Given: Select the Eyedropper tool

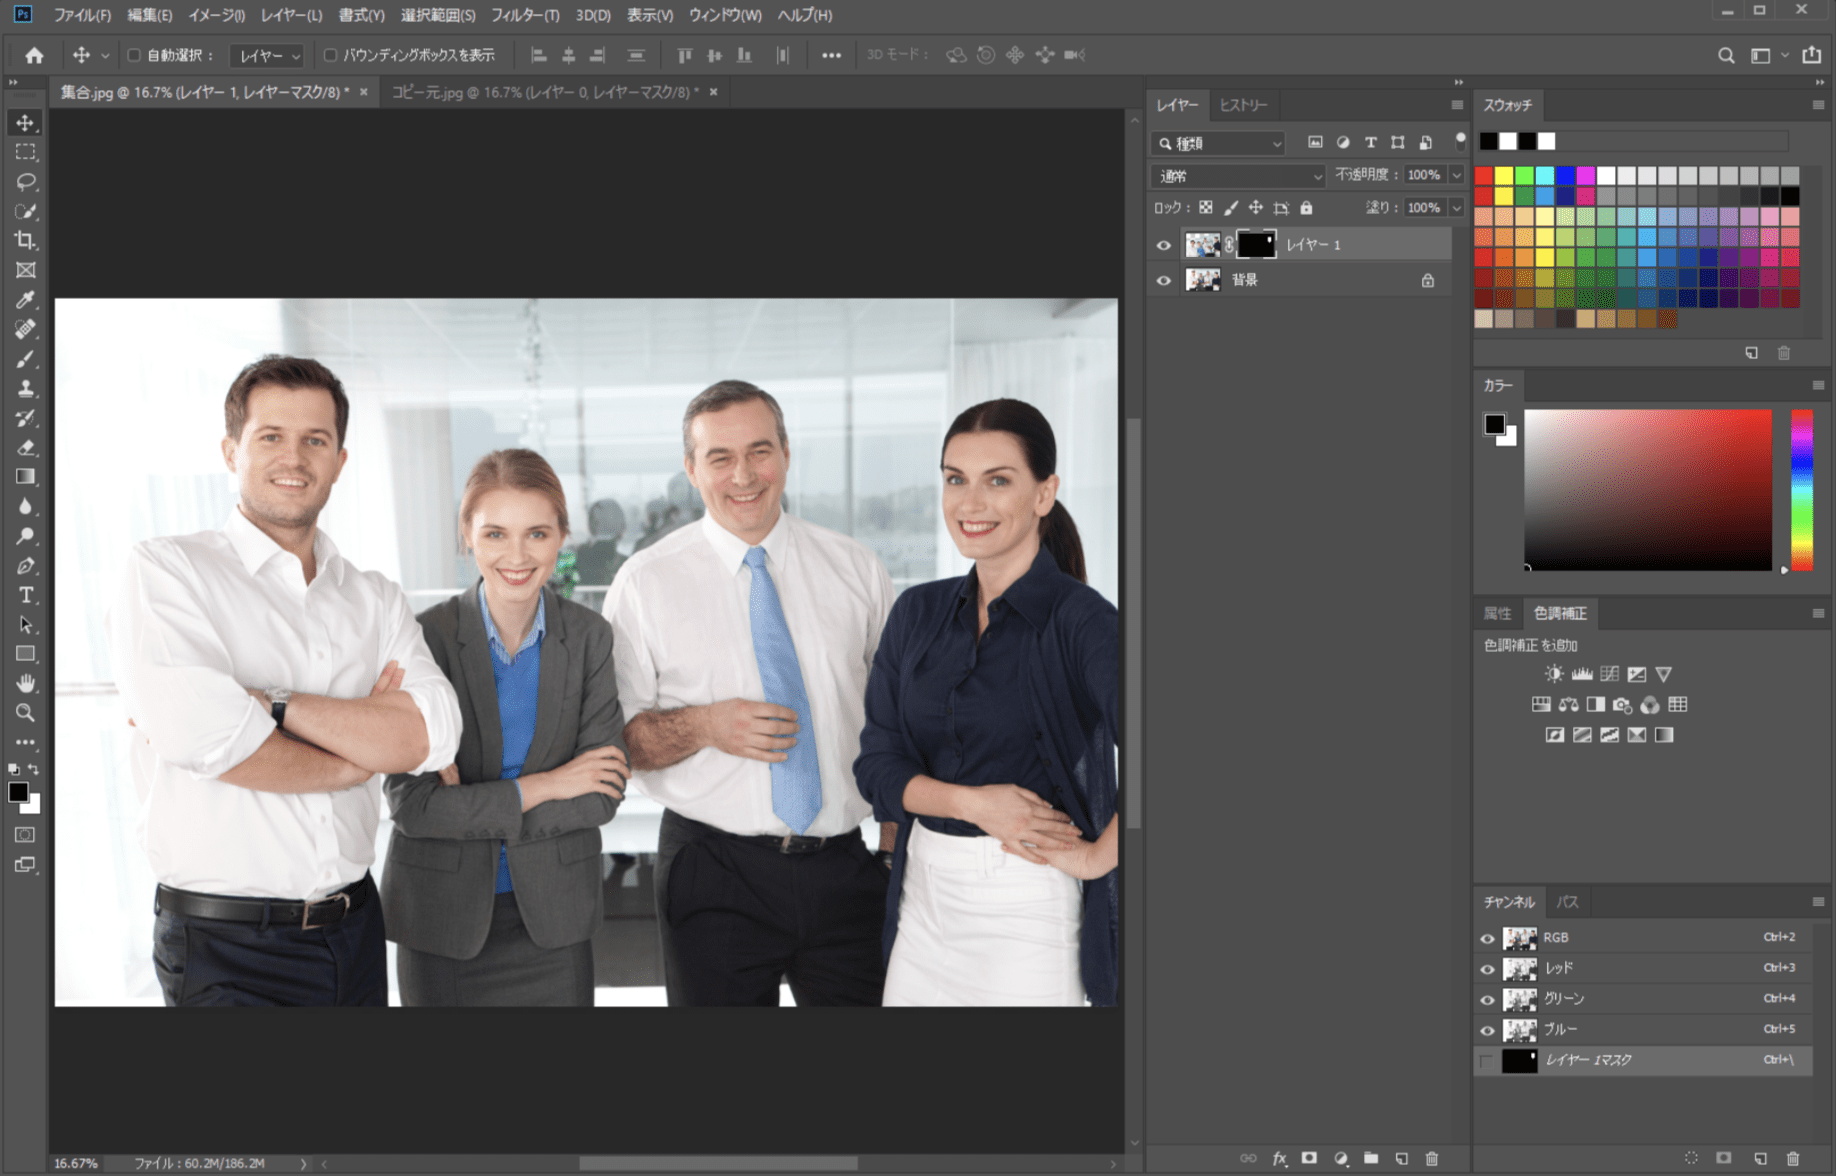Looking at the screenshot, I should tap(26, 300).
